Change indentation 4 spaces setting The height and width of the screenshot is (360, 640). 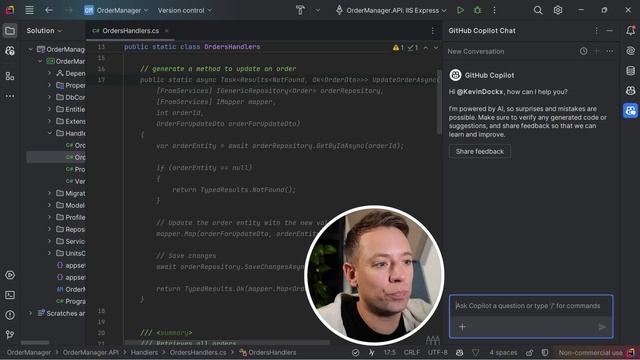click(x=503, y=353)
